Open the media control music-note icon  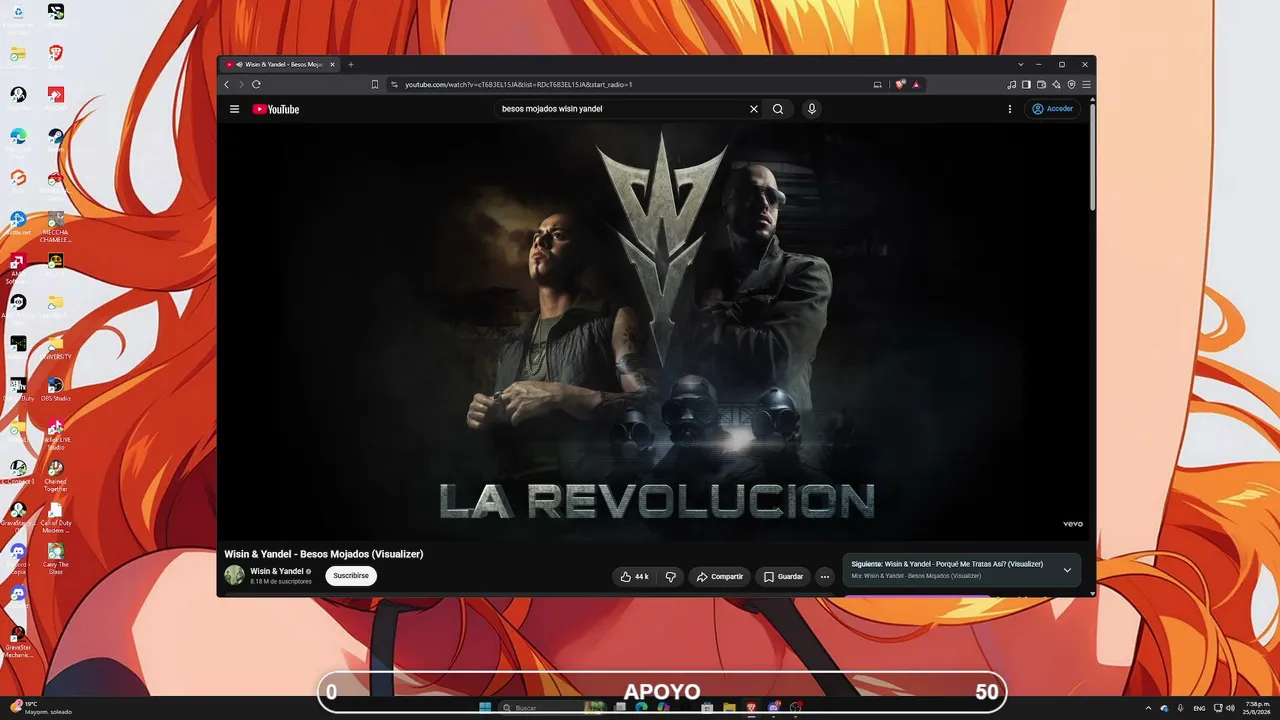tap(1012, 84)
